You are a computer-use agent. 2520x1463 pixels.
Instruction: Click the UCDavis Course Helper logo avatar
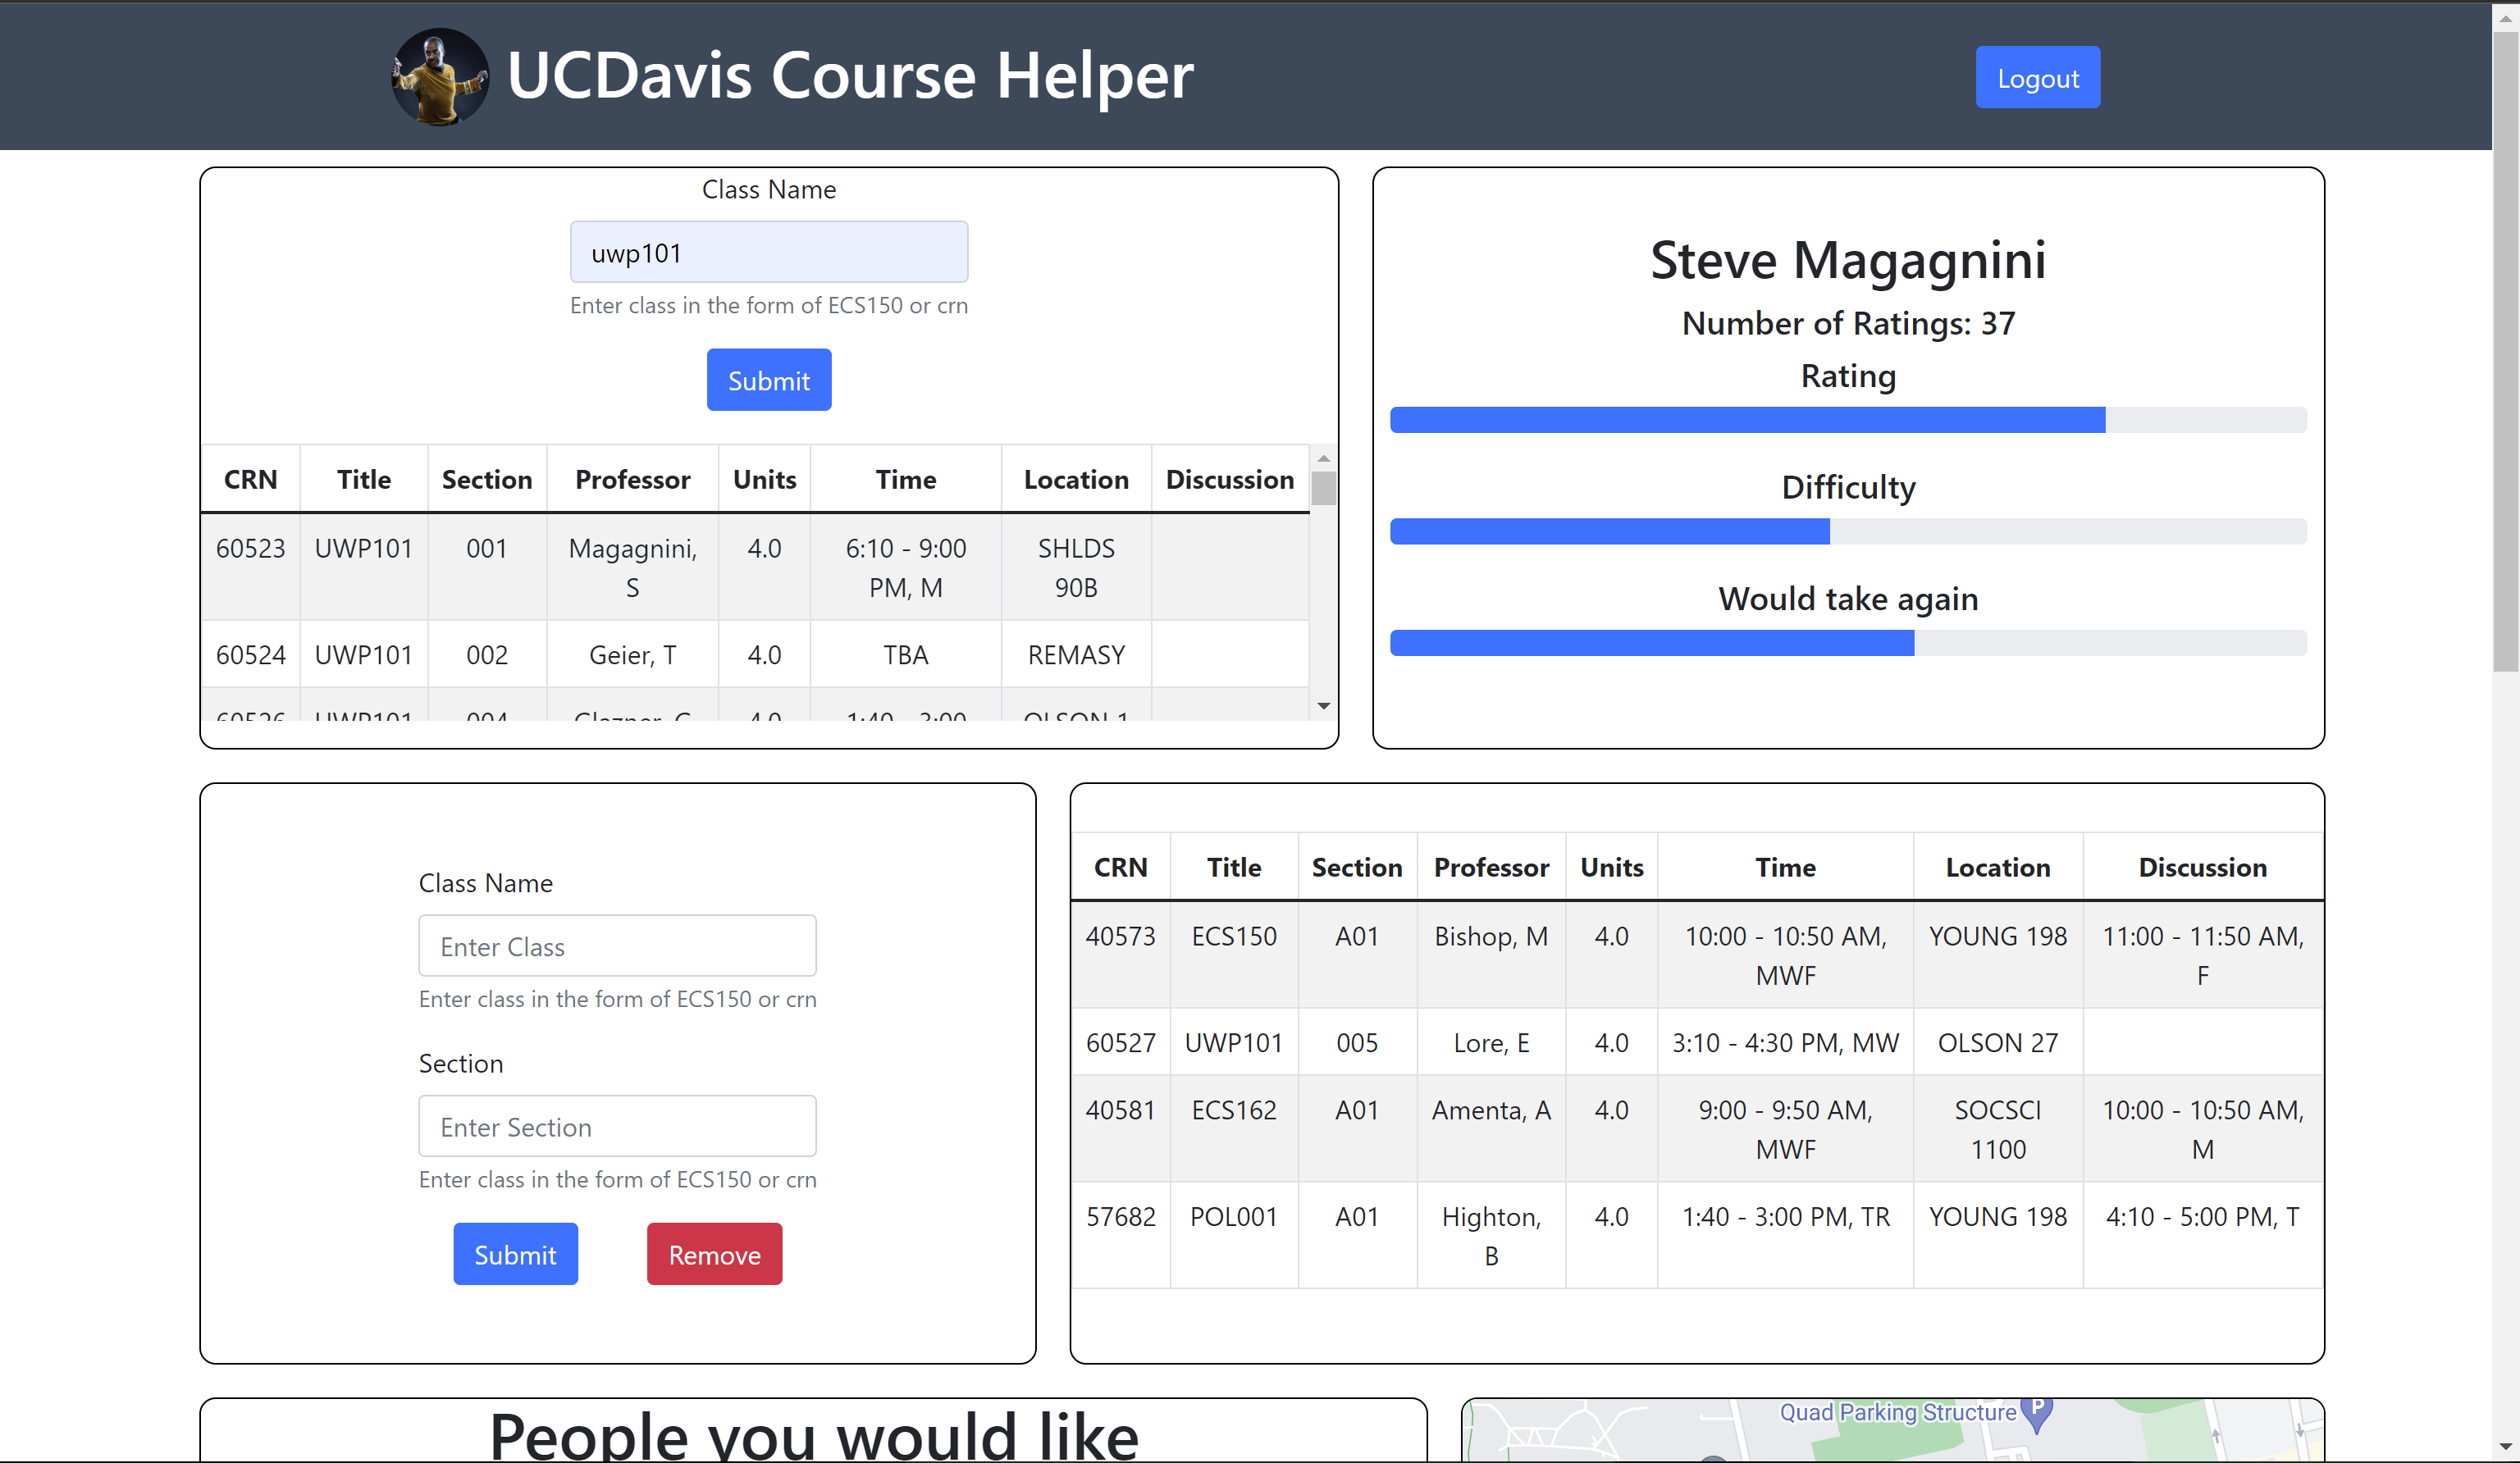(x=440, y=76)
